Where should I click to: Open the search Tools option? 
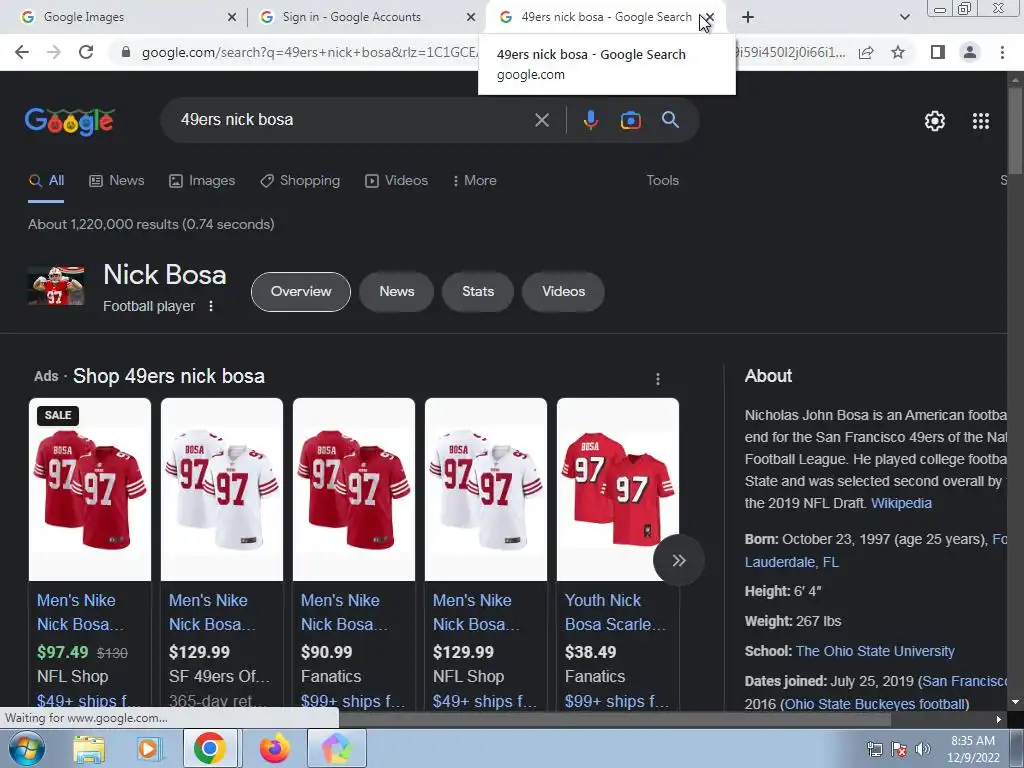662,180
